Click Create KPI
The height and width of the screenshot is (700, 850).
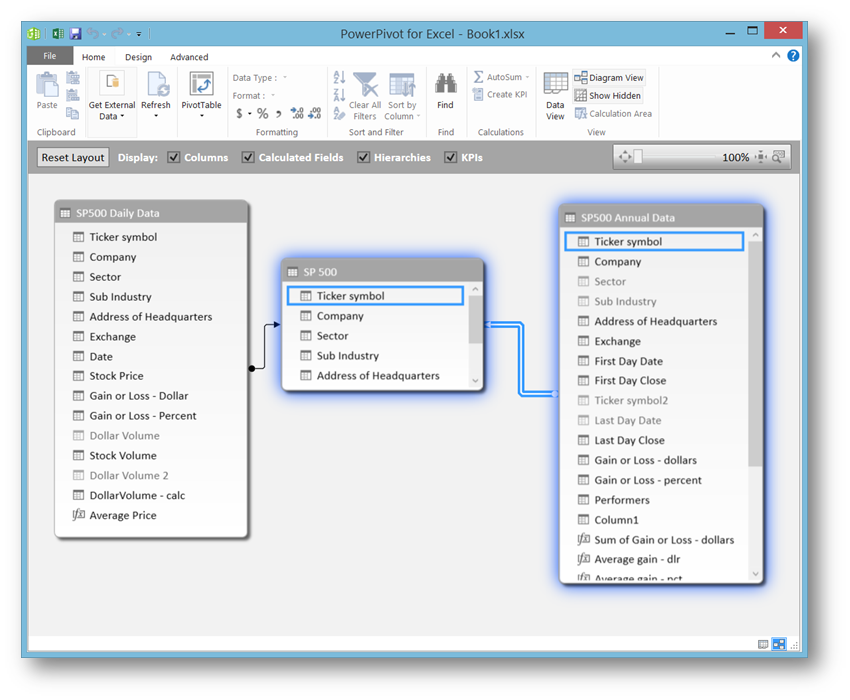click(x=500, y=94)
